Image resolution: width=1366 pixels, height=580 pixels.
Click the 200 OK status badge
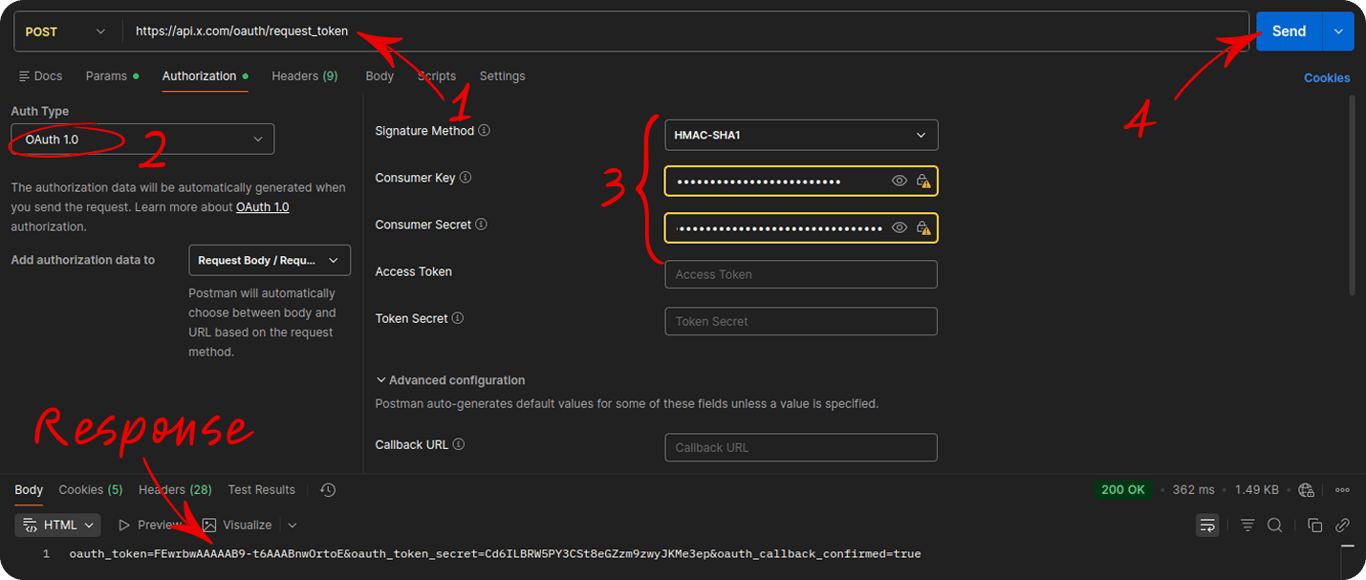pos(1123,490)
